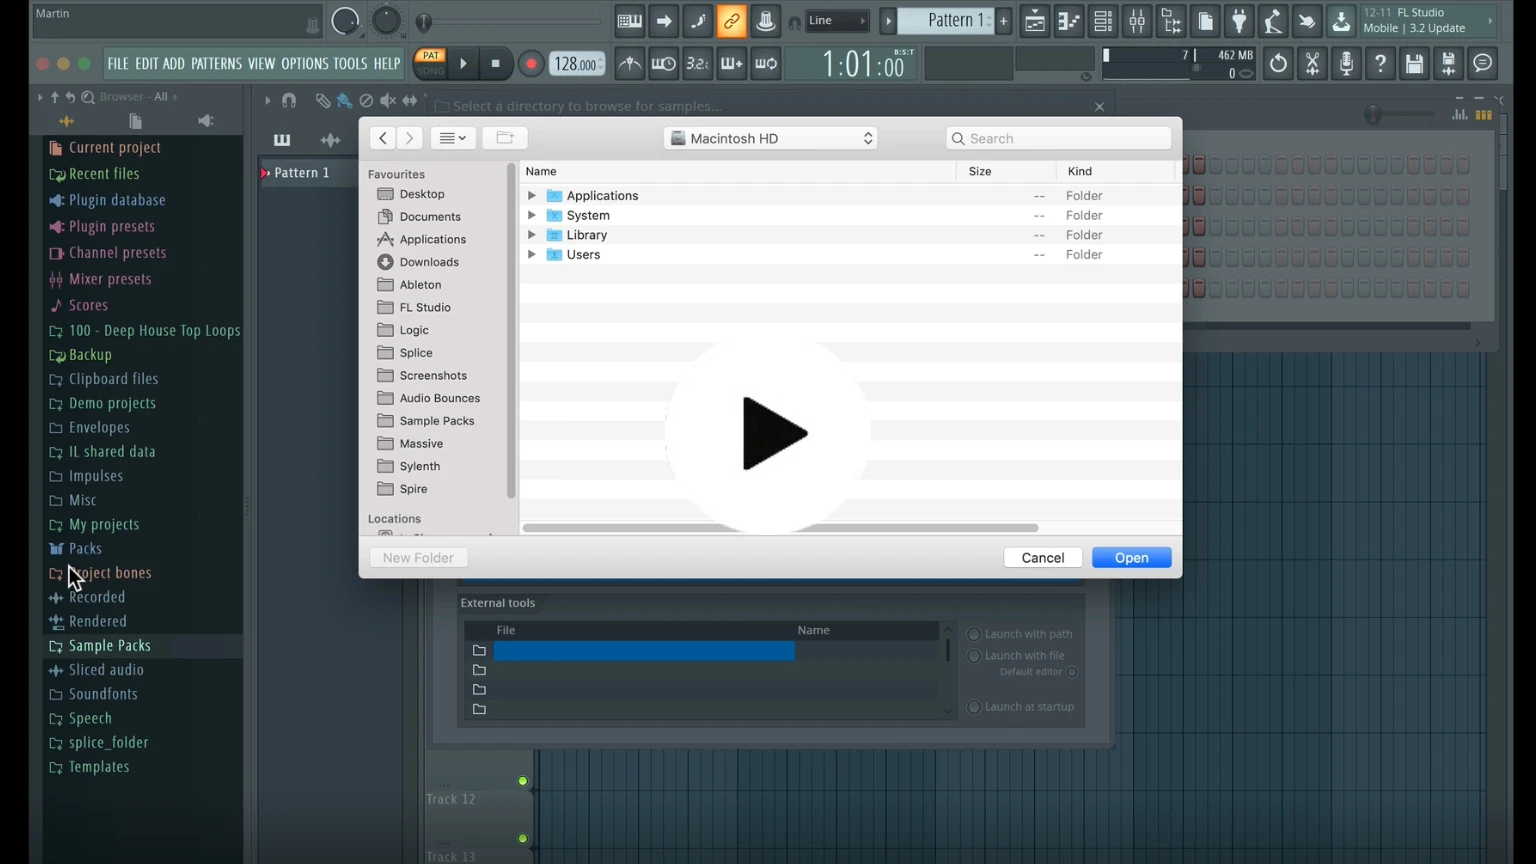1536x864 pixels.
Task: Open the Line snap dropdown
Action: click(837, 21)
